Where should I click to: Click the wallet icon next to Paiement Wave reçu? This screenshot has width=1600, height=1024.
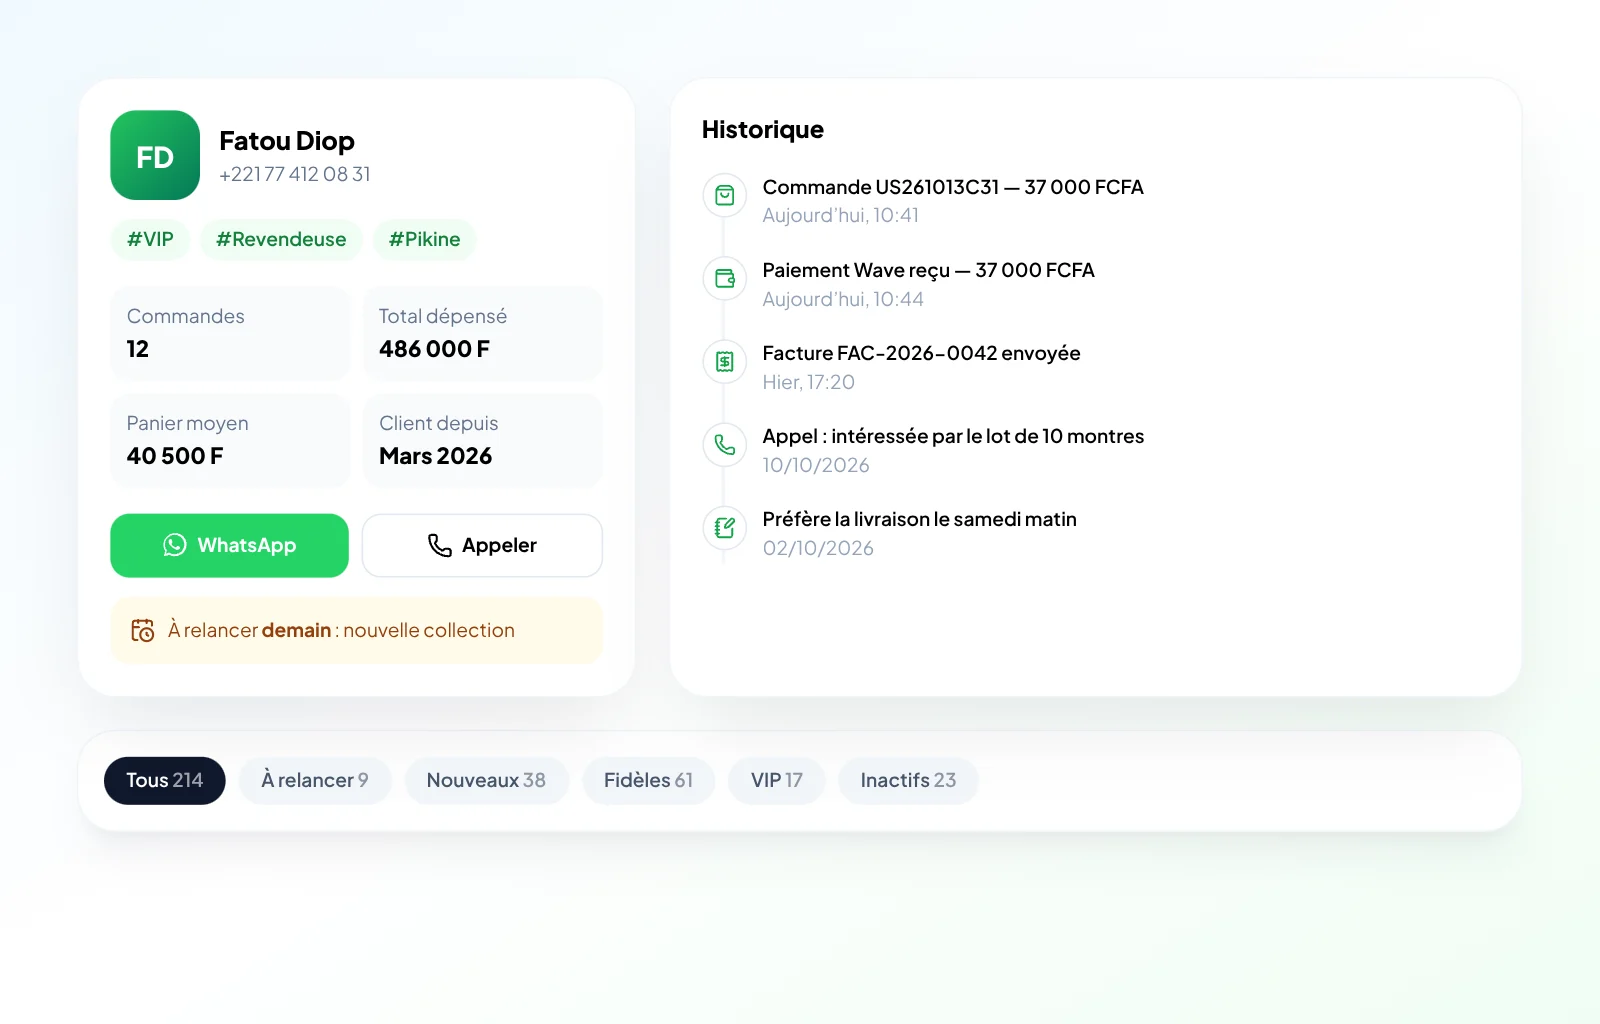coord(725,278)
